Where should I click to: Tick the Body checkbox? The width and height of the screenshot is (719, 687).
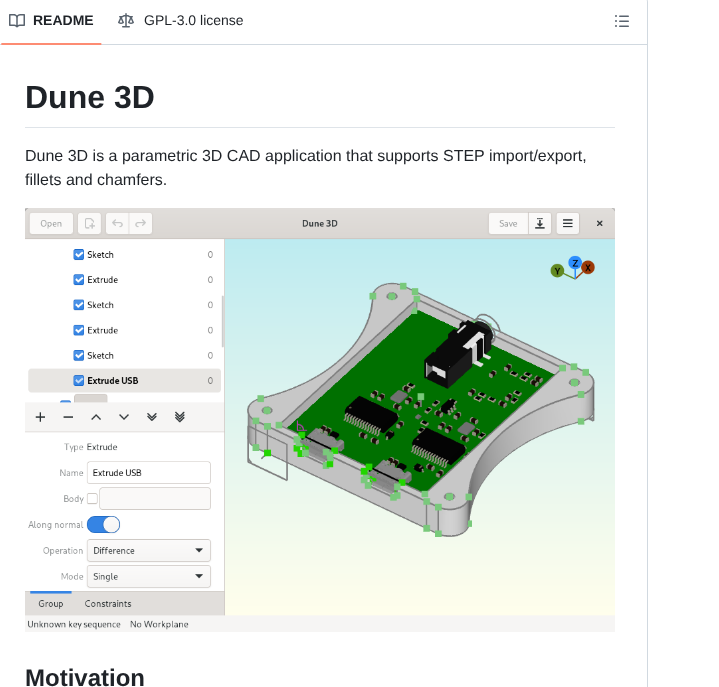click(x=92, y=499)
